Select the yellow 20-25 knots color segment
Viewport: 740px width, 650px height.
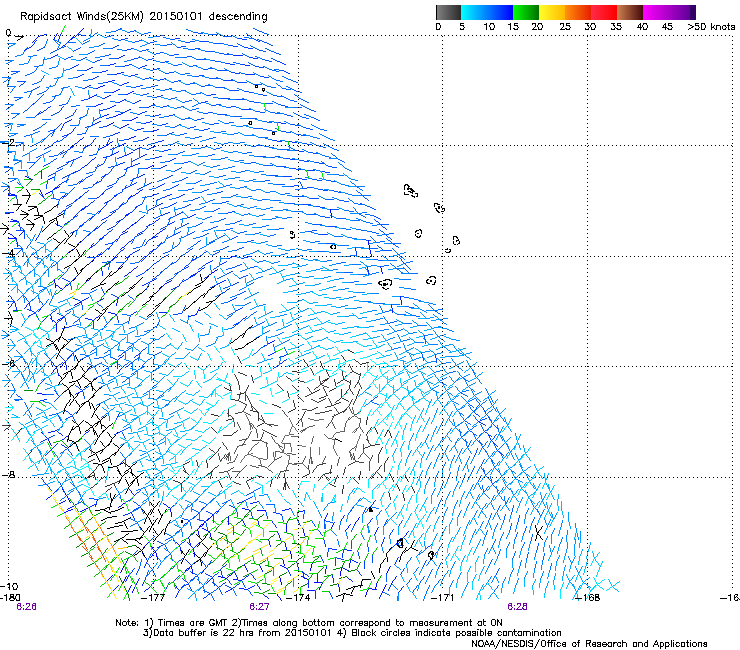(x=552, y=12)
